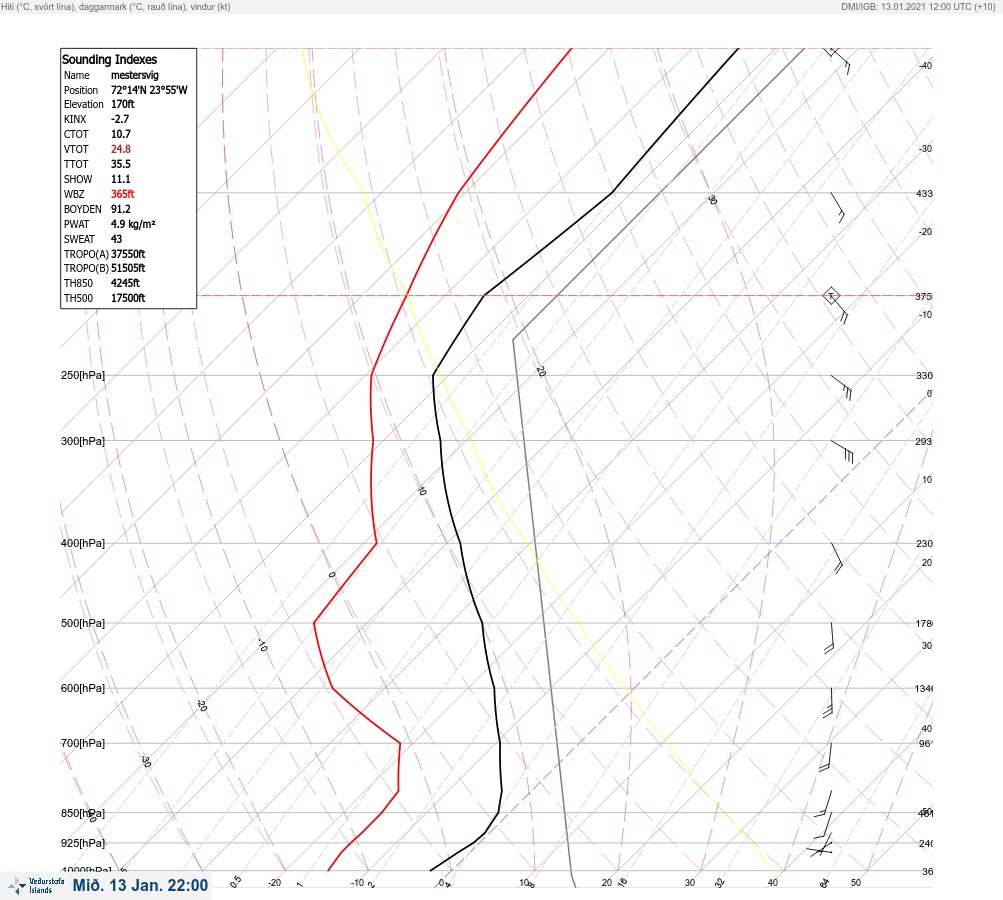The image size is (1003, 900).
Task: Click the TROPO(A) value 37550ft
Action: (x=128, y=254)
